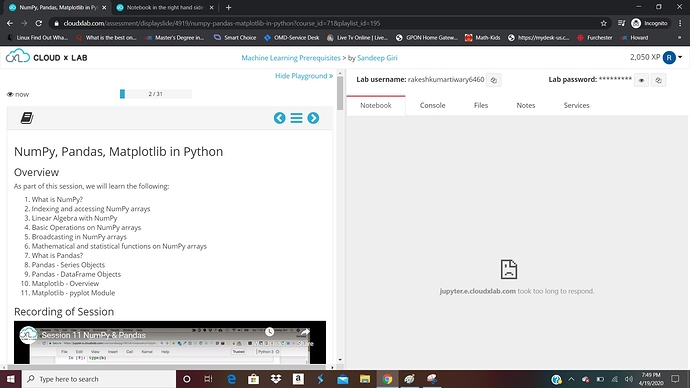Play the Session 11 NumPy & Pandas video

[x=170, y=342]
